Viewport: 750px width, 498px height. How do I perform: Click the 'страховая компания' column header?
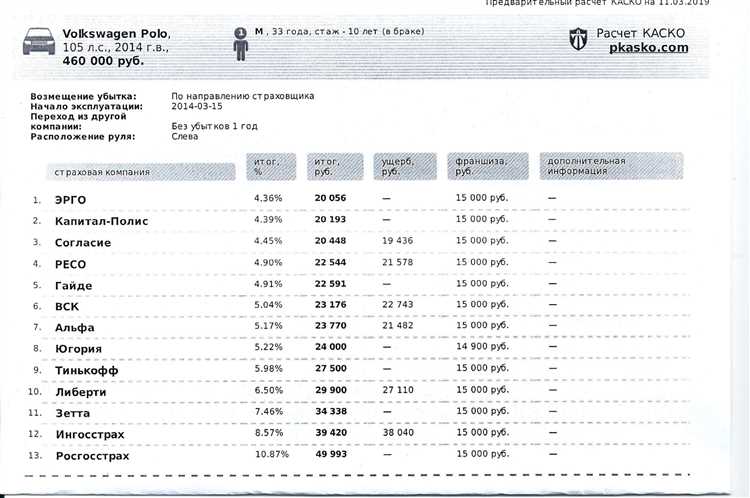[x=141, y=172]
